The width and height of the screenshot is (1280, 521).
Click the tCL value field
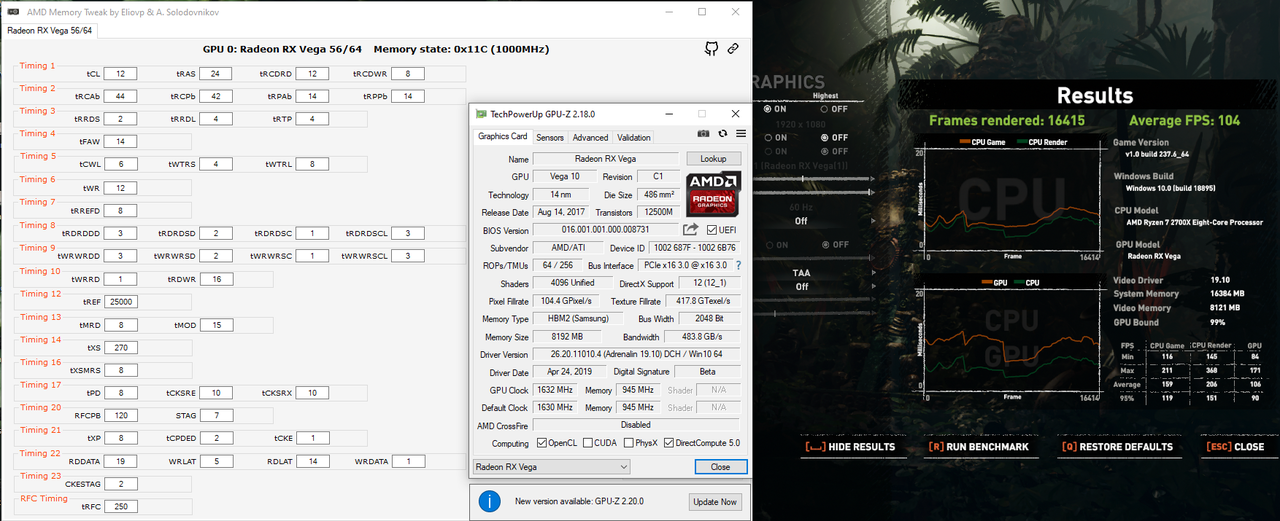[x=120, y=74]
